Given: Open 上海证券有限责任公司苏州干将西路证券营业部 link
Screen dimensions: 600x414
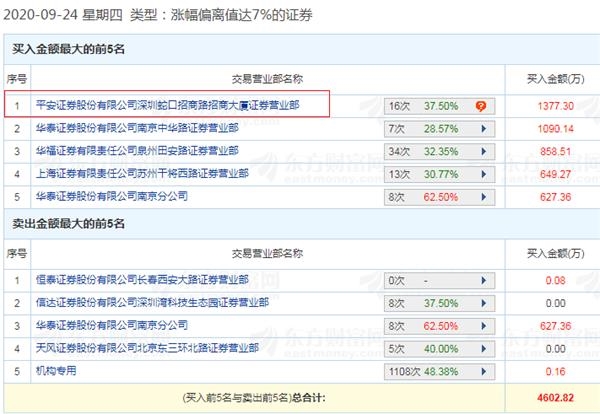Looking at the screenshot, I should 142,173.
